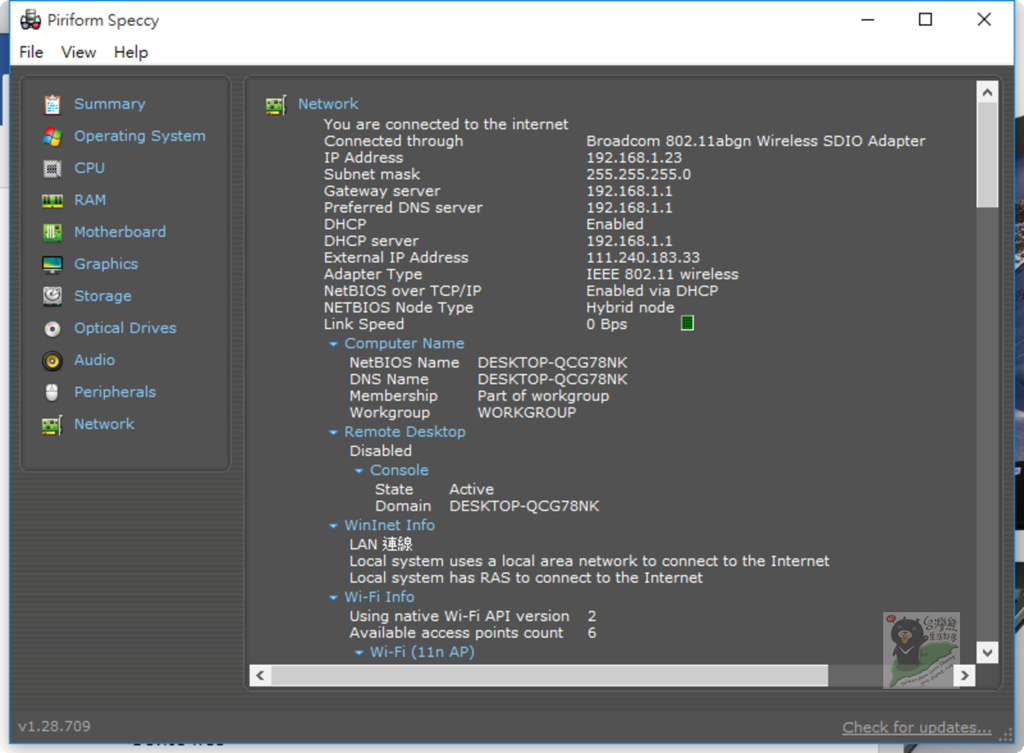Click the Subnet mask value 255.255.255.0

pyautogui.click(x=638, y=174)
